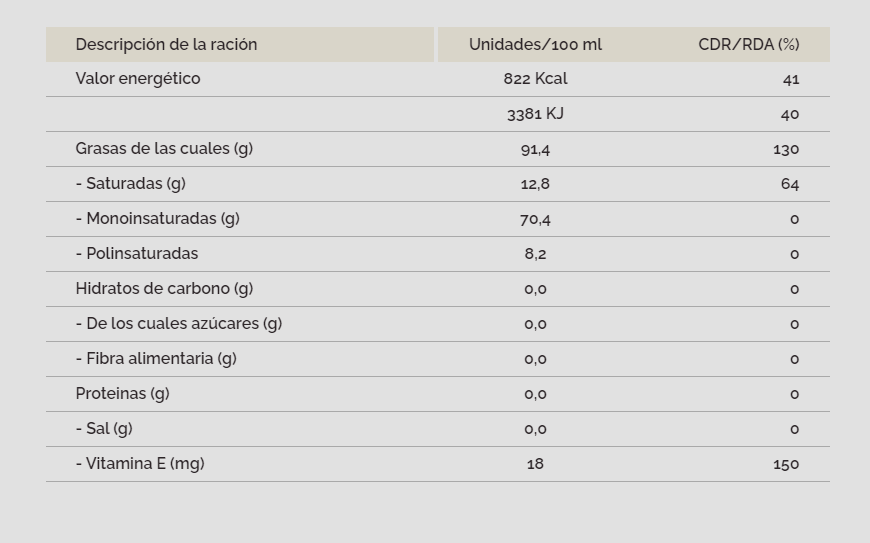870x543 pixels.
Task: Select the "- Monoinsaturadas (g)" label
Action: tap(158, 219)
